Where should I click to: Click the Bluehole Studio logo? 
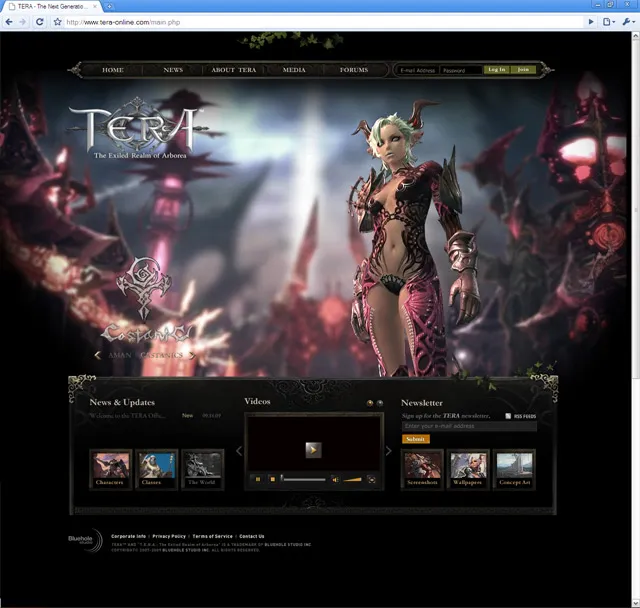[x=85, y=540]
